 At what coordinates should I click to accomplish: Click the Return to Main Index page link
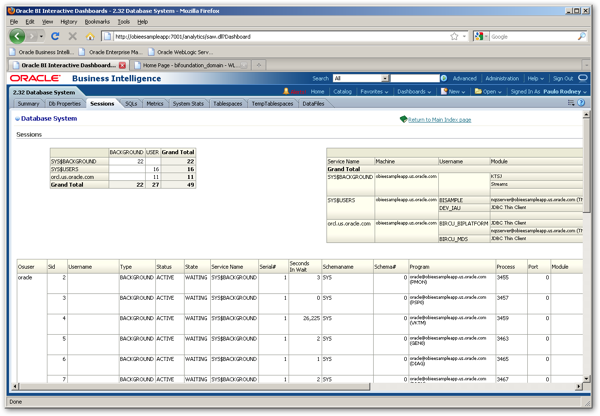[439, 120]
